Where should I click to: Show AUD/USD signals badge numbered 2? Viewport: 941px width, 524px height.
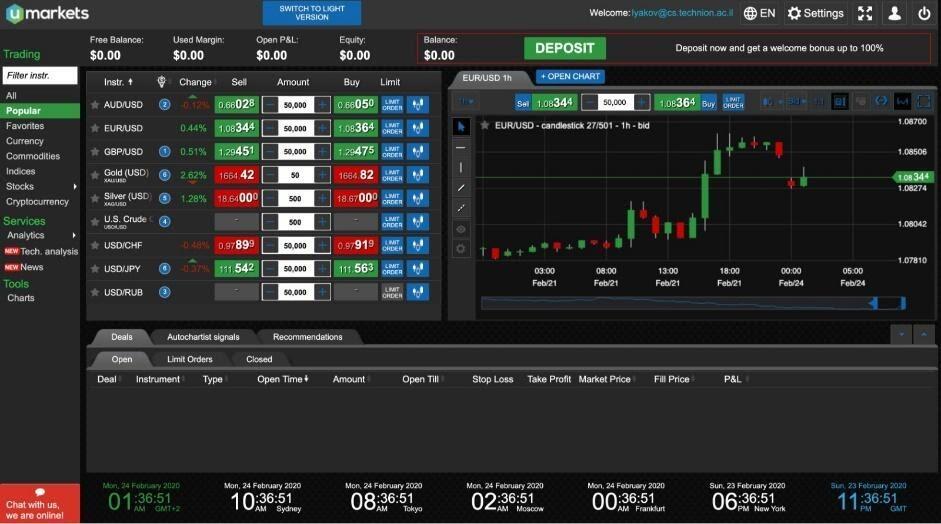coord(164,104)
